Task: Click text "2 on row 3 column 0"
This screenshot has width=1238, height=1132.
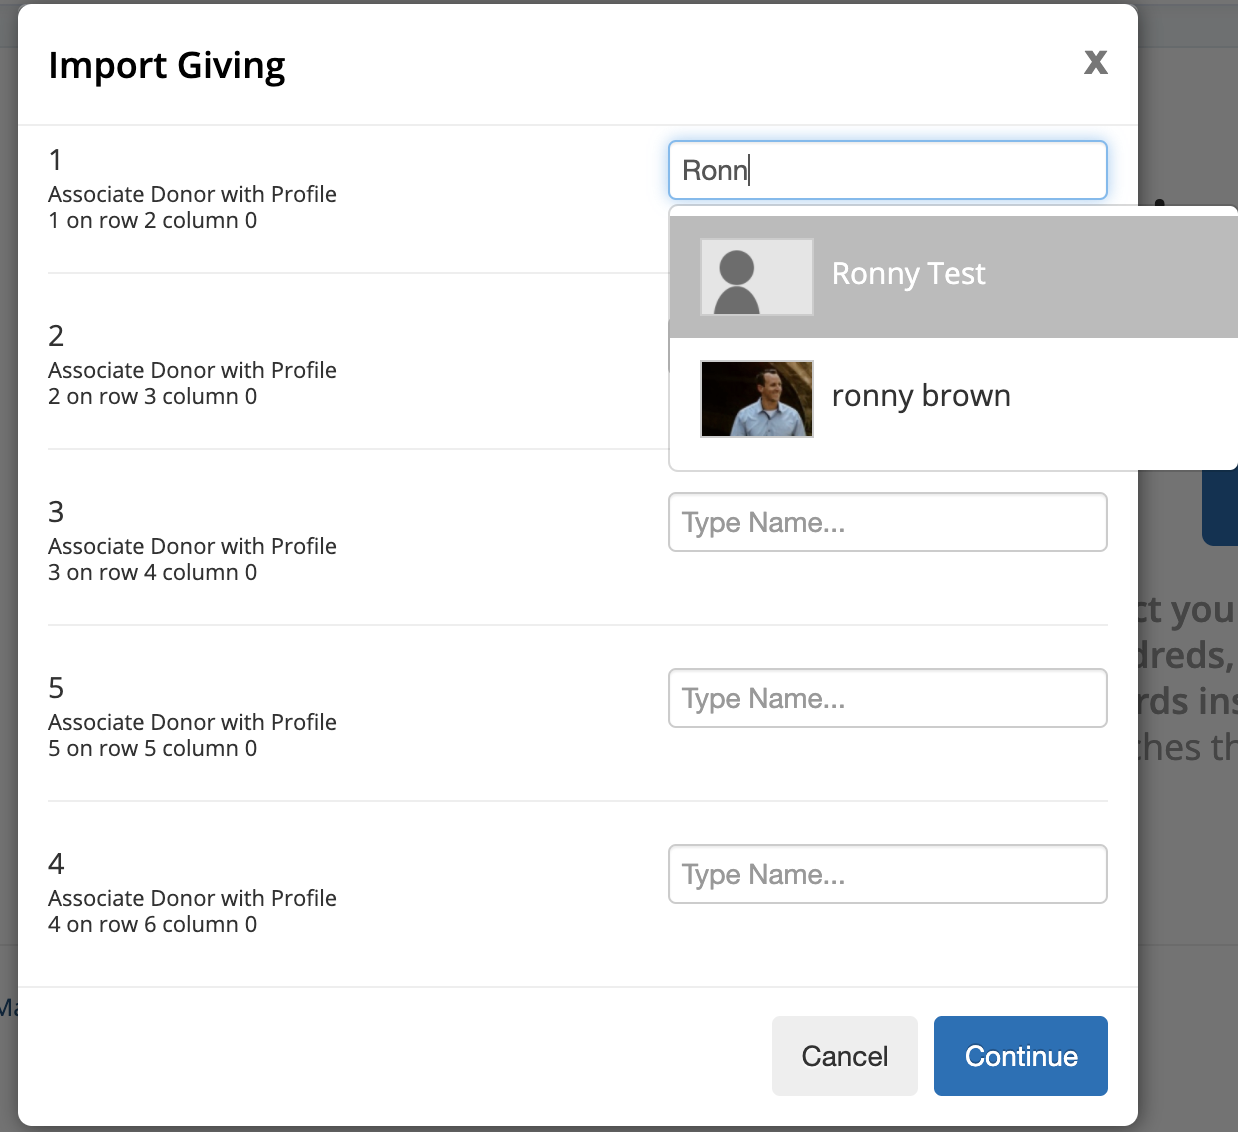Action: coord(152,396)
